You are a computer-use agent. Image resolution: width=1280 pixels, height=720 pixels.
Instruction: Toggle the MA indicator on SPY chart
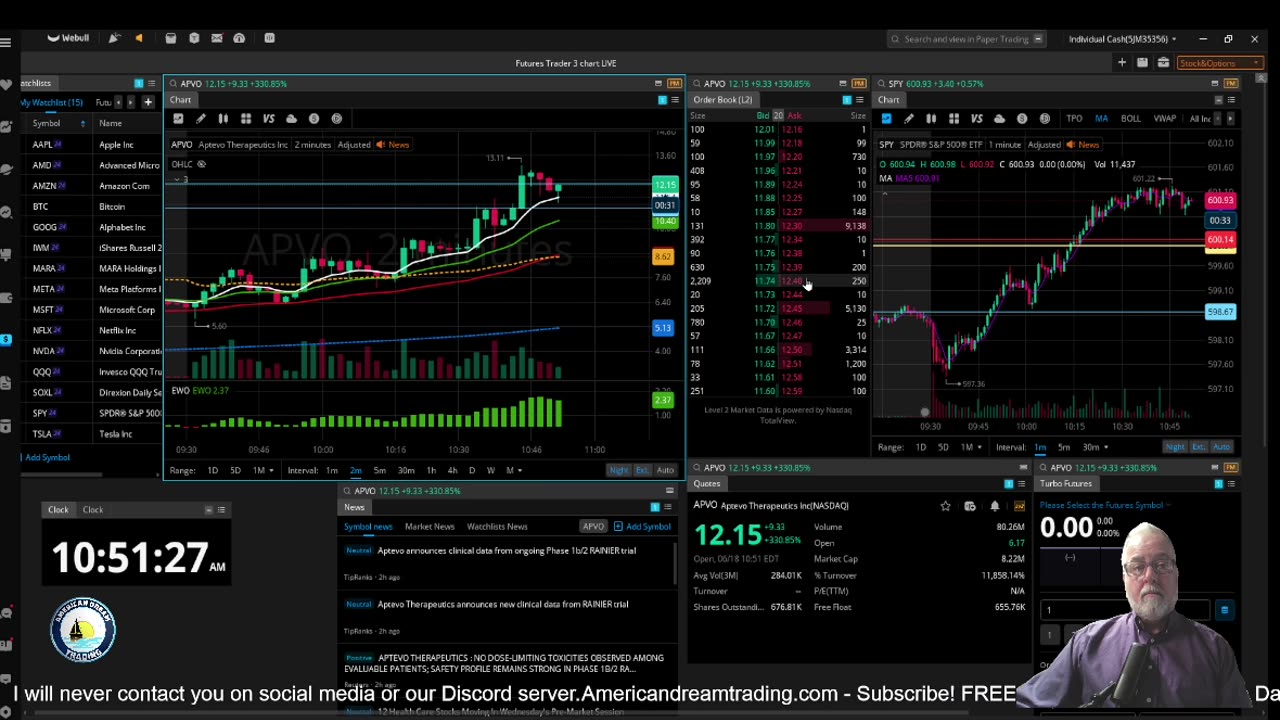coord(1101,119)
